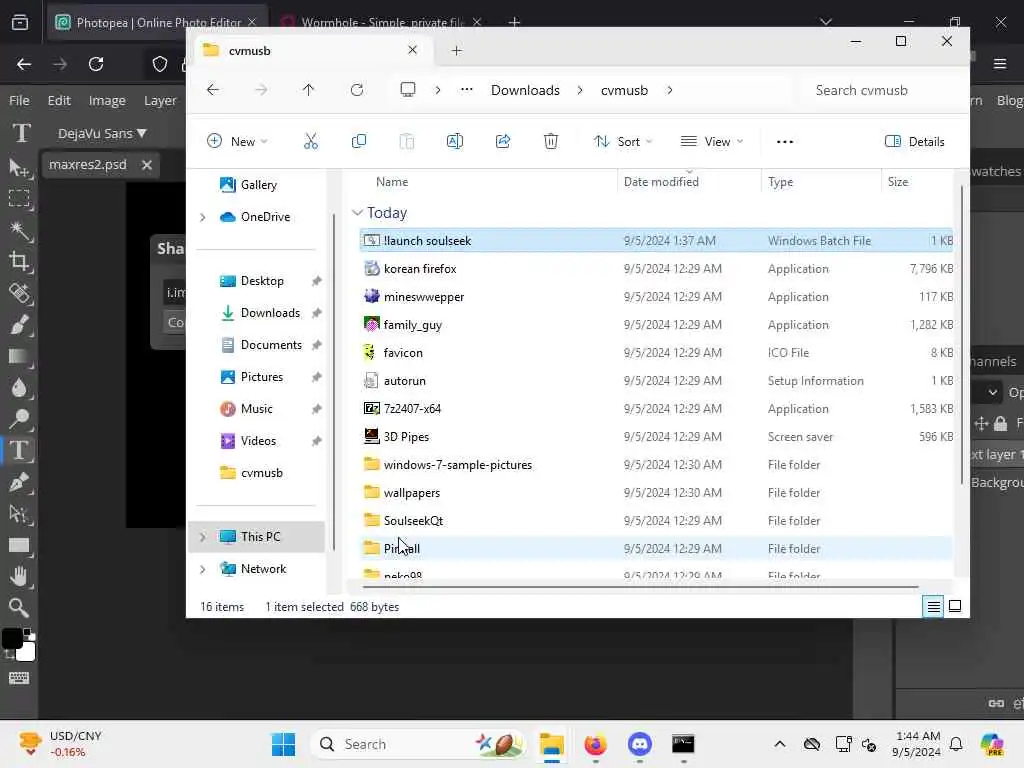Open Photopea File menu
The width and height of the screenshot is (1024, 768).
pyautogui.click(x=19, y=101)
